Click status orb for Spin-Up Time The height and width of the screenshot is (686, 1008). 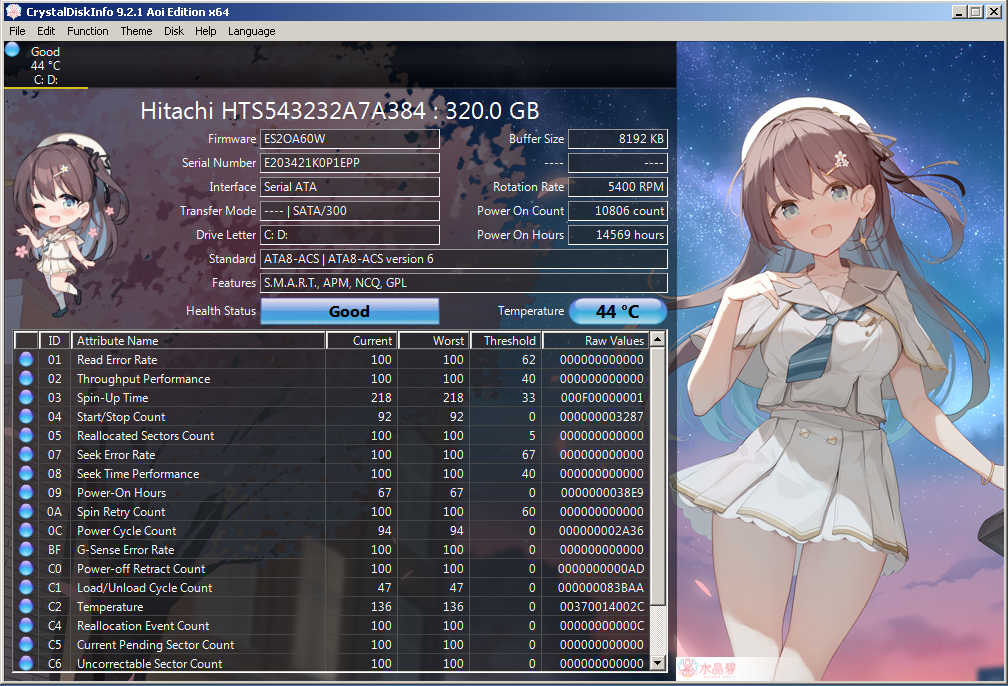tap(26, 397)
